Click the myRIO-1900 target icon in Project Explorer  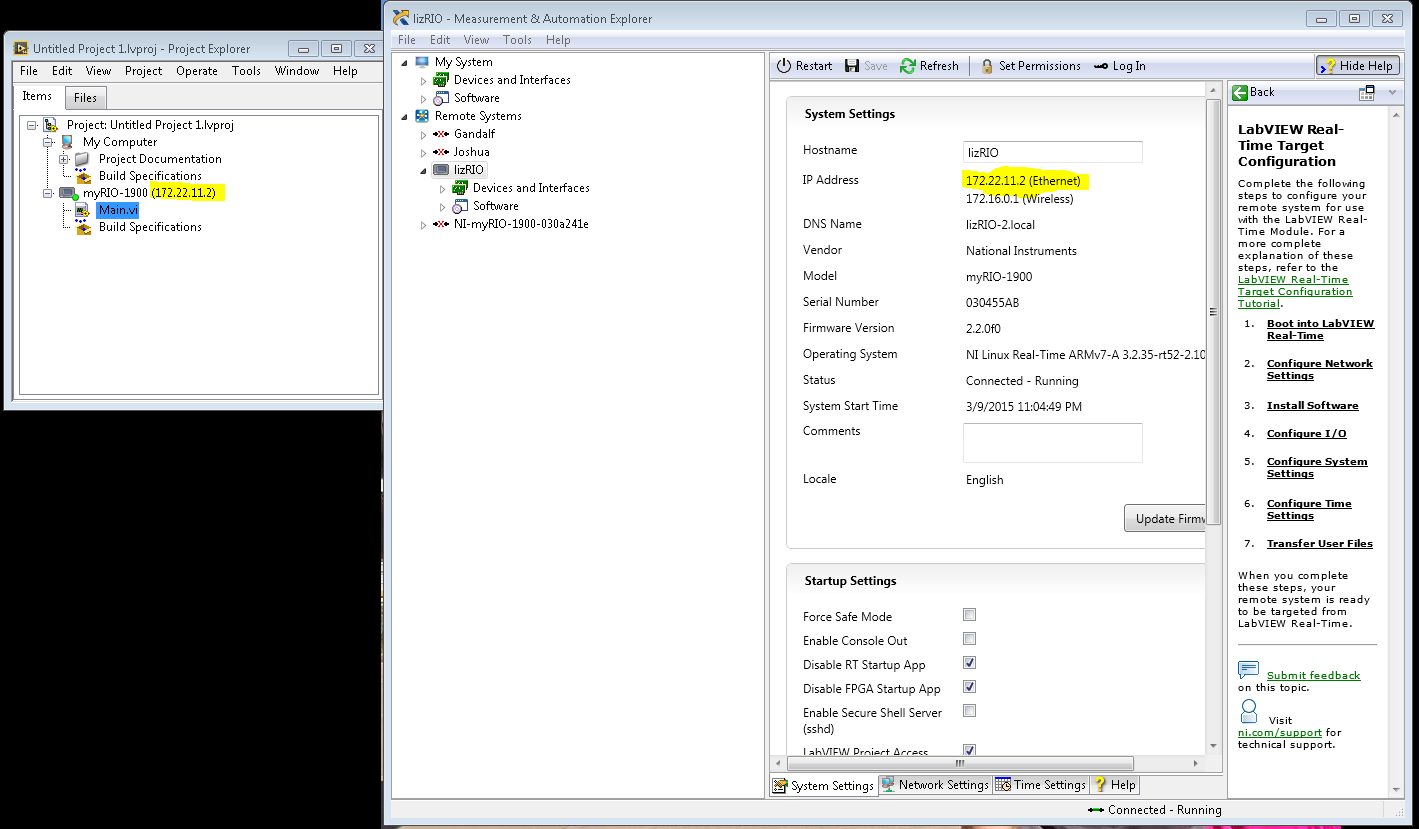pyautogui.click(x=67, y=193)
